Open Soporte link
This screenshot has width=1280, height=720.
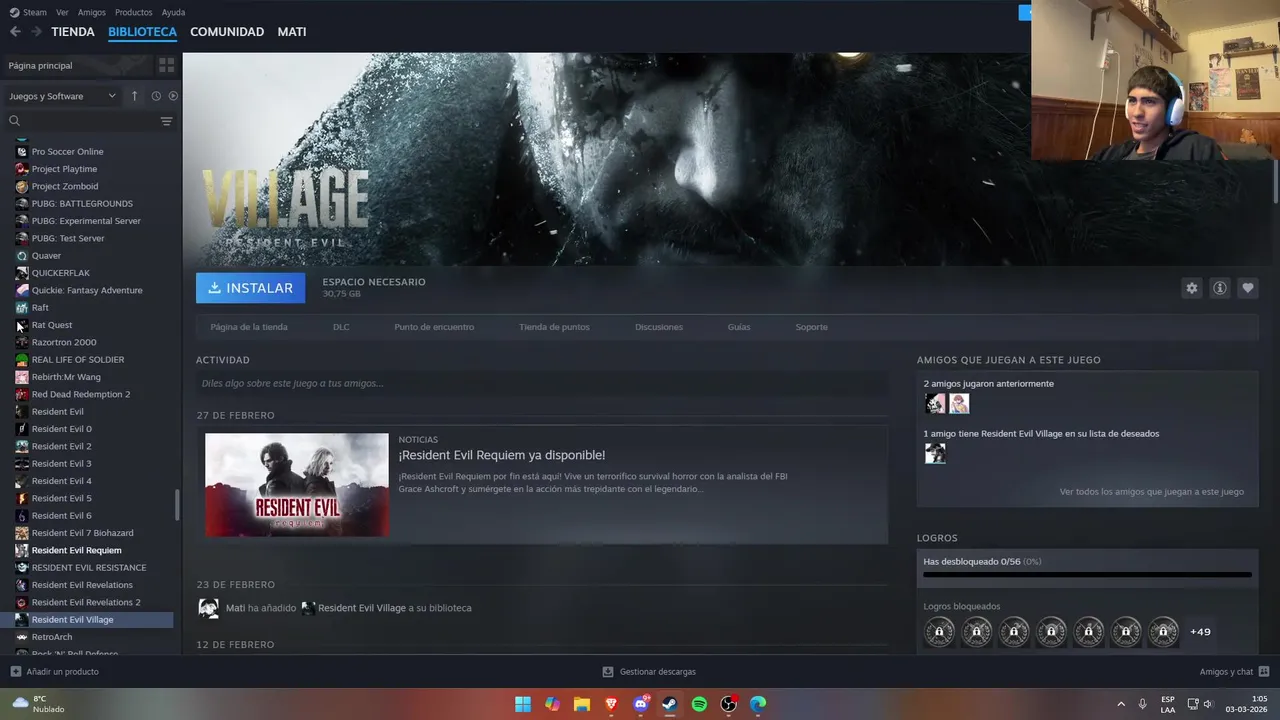(811, 327)
